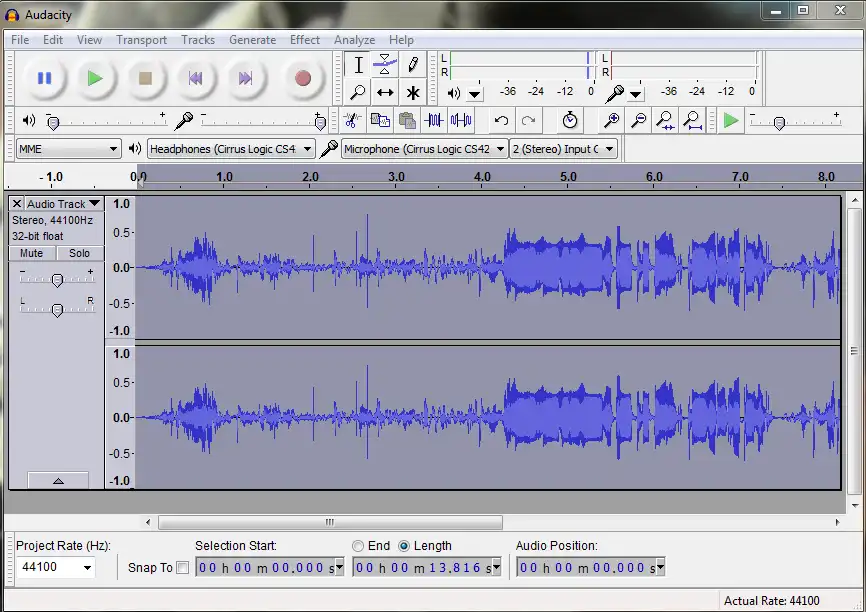Select the Length radio button

click(x=404, y=546)
